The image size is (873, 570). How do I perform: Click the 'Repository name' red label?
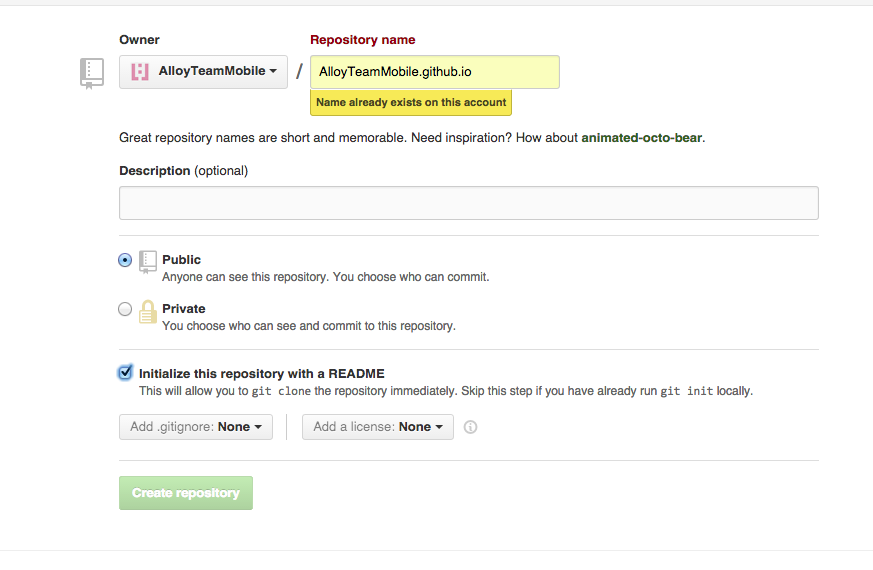(x=362, y=40)
